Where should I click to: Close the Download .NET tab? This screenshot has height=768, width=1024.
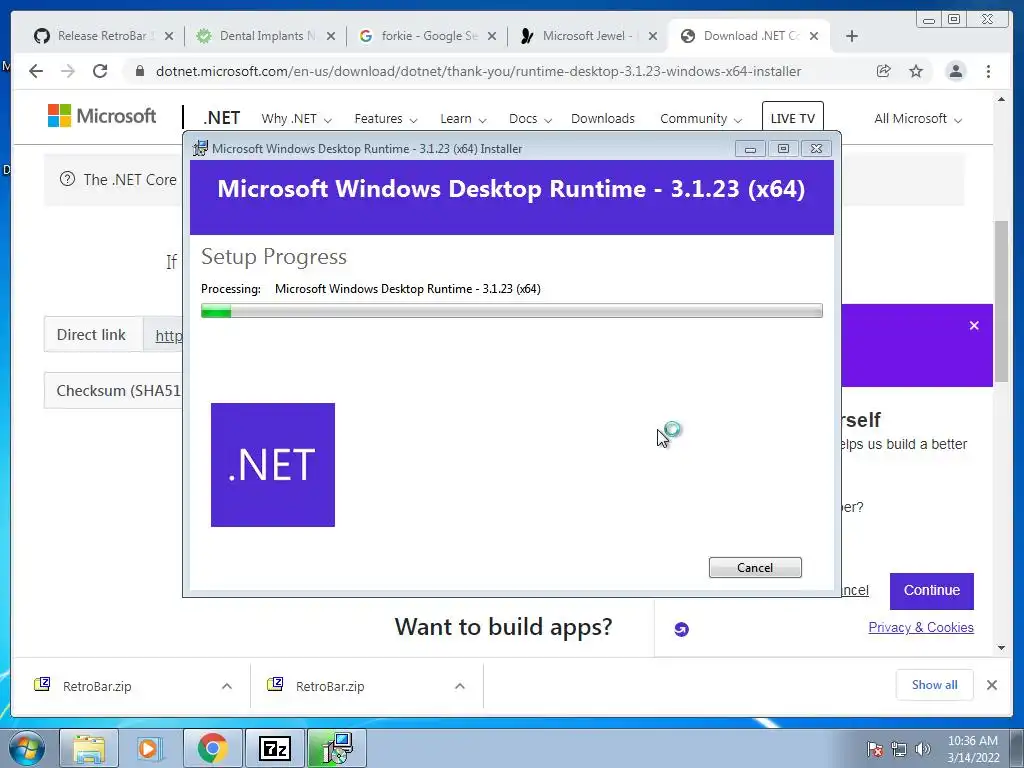tap(814, 36)
